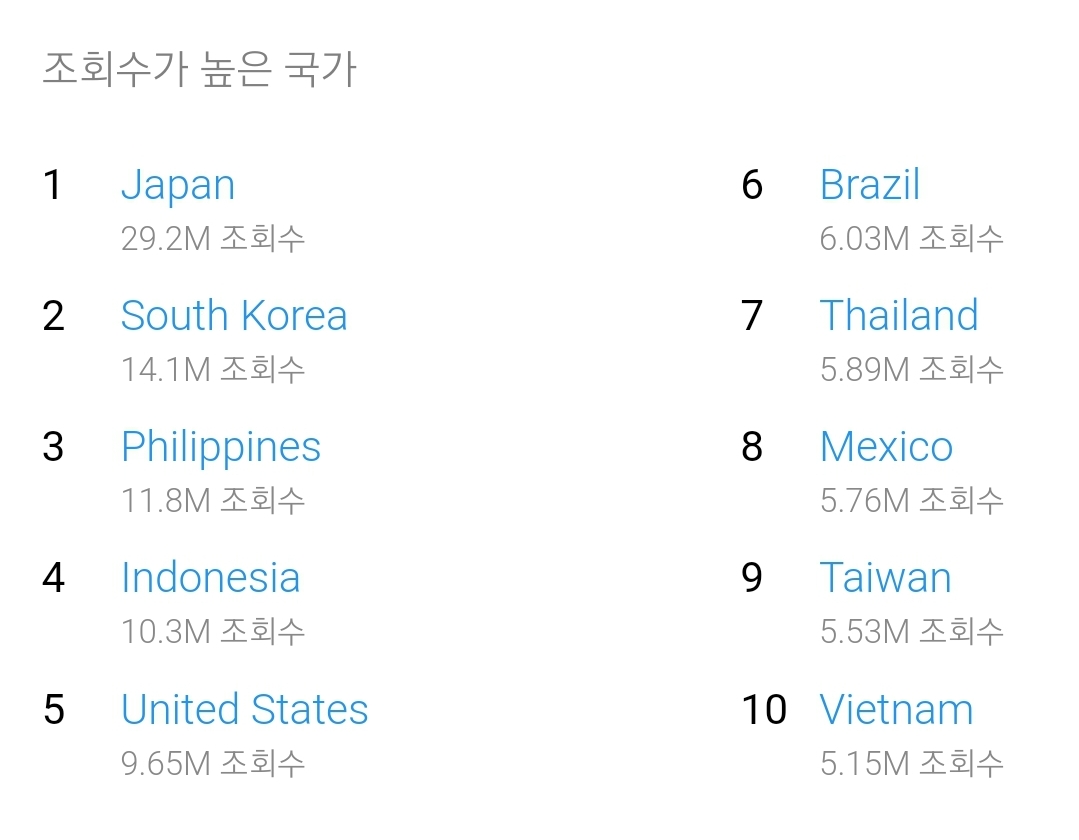Click the 5.15M 조회수 figure
The image size is (1079, 840).
(x=911, y=764)
